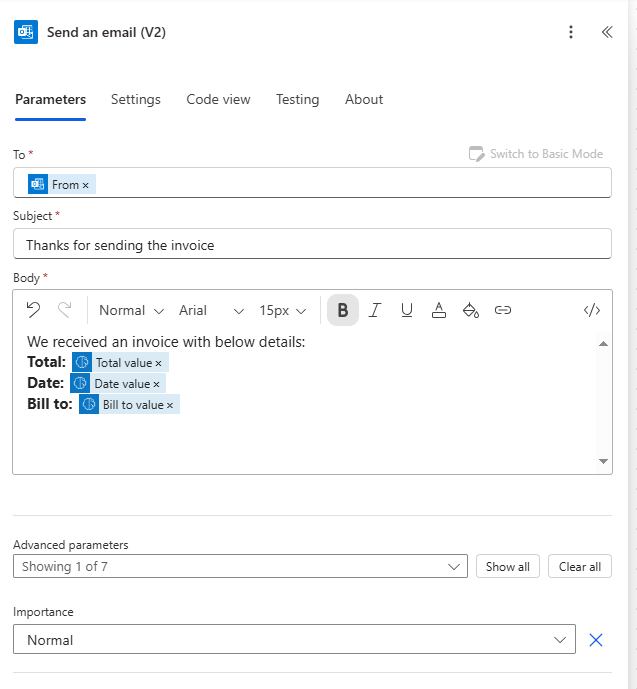This screenshot has width=637, height=689.
Task: Open the highlight color fill tool
Action: pos(471,310)
